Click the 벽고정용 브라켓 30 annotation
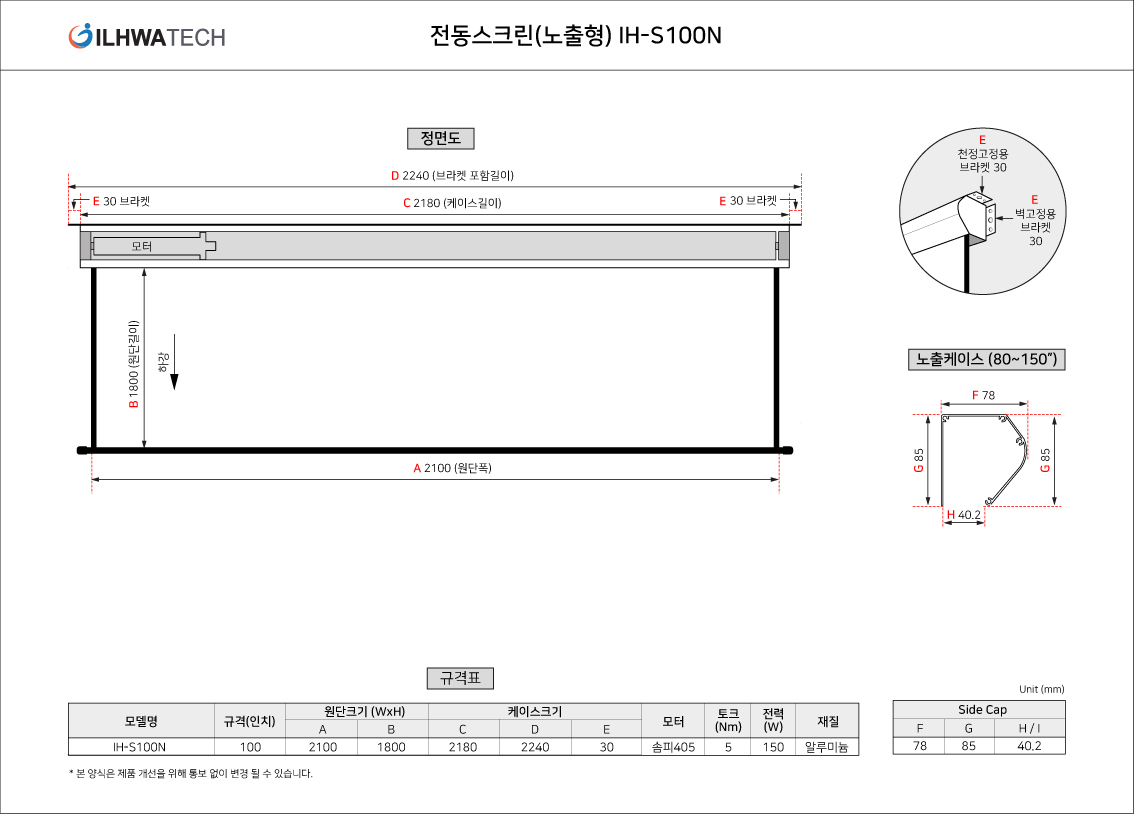Image resolution: width=1134 pixels, height=814 pixels. (1034, 220)
